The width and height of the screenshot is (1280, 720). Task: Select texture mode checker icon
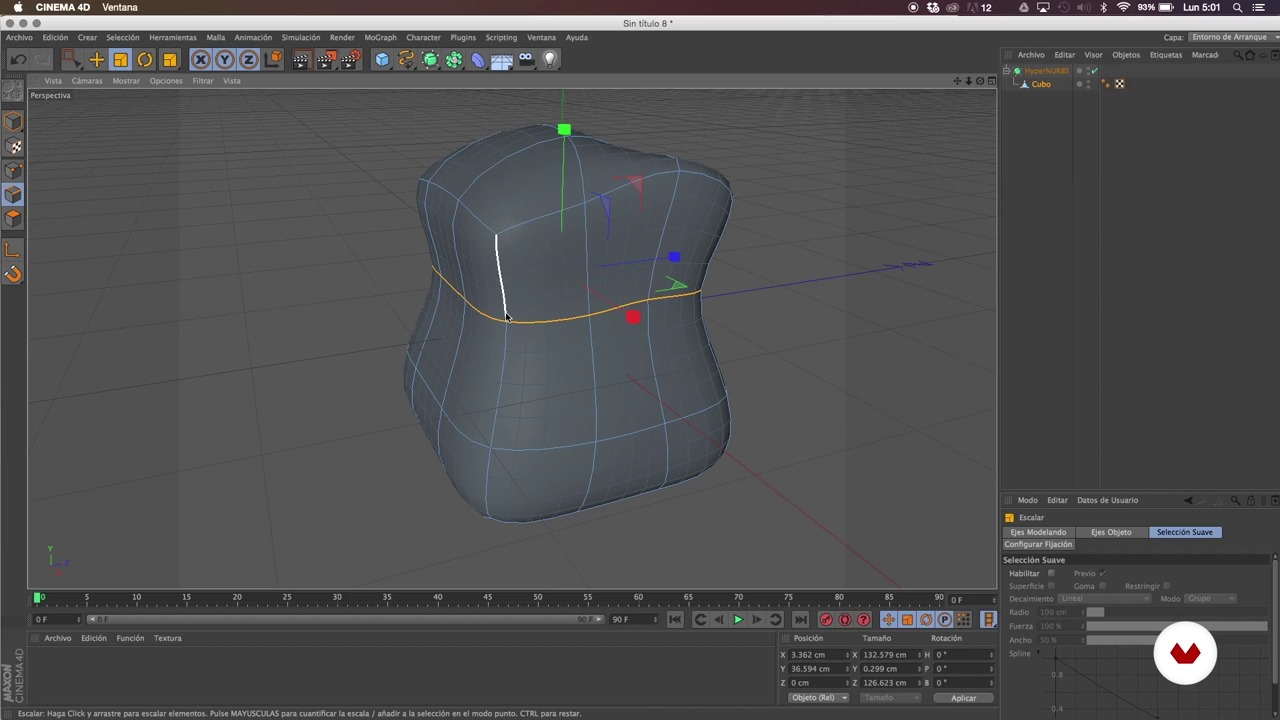click(x=13, y=146)
